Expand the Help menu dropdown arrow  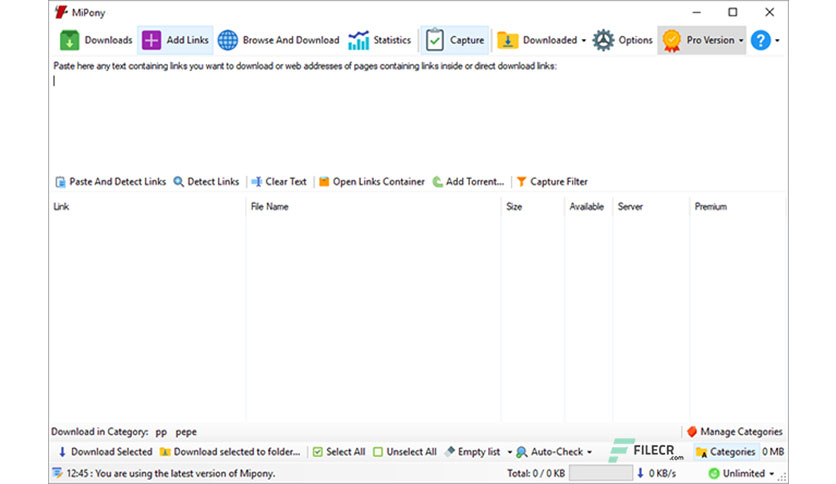(777, 41)
